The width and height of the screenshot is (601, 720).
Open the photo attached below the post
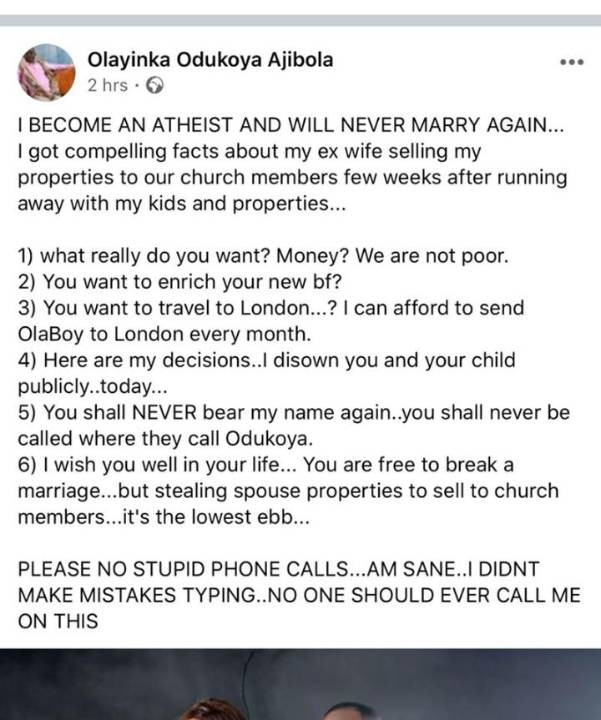[x=300, y=684]
